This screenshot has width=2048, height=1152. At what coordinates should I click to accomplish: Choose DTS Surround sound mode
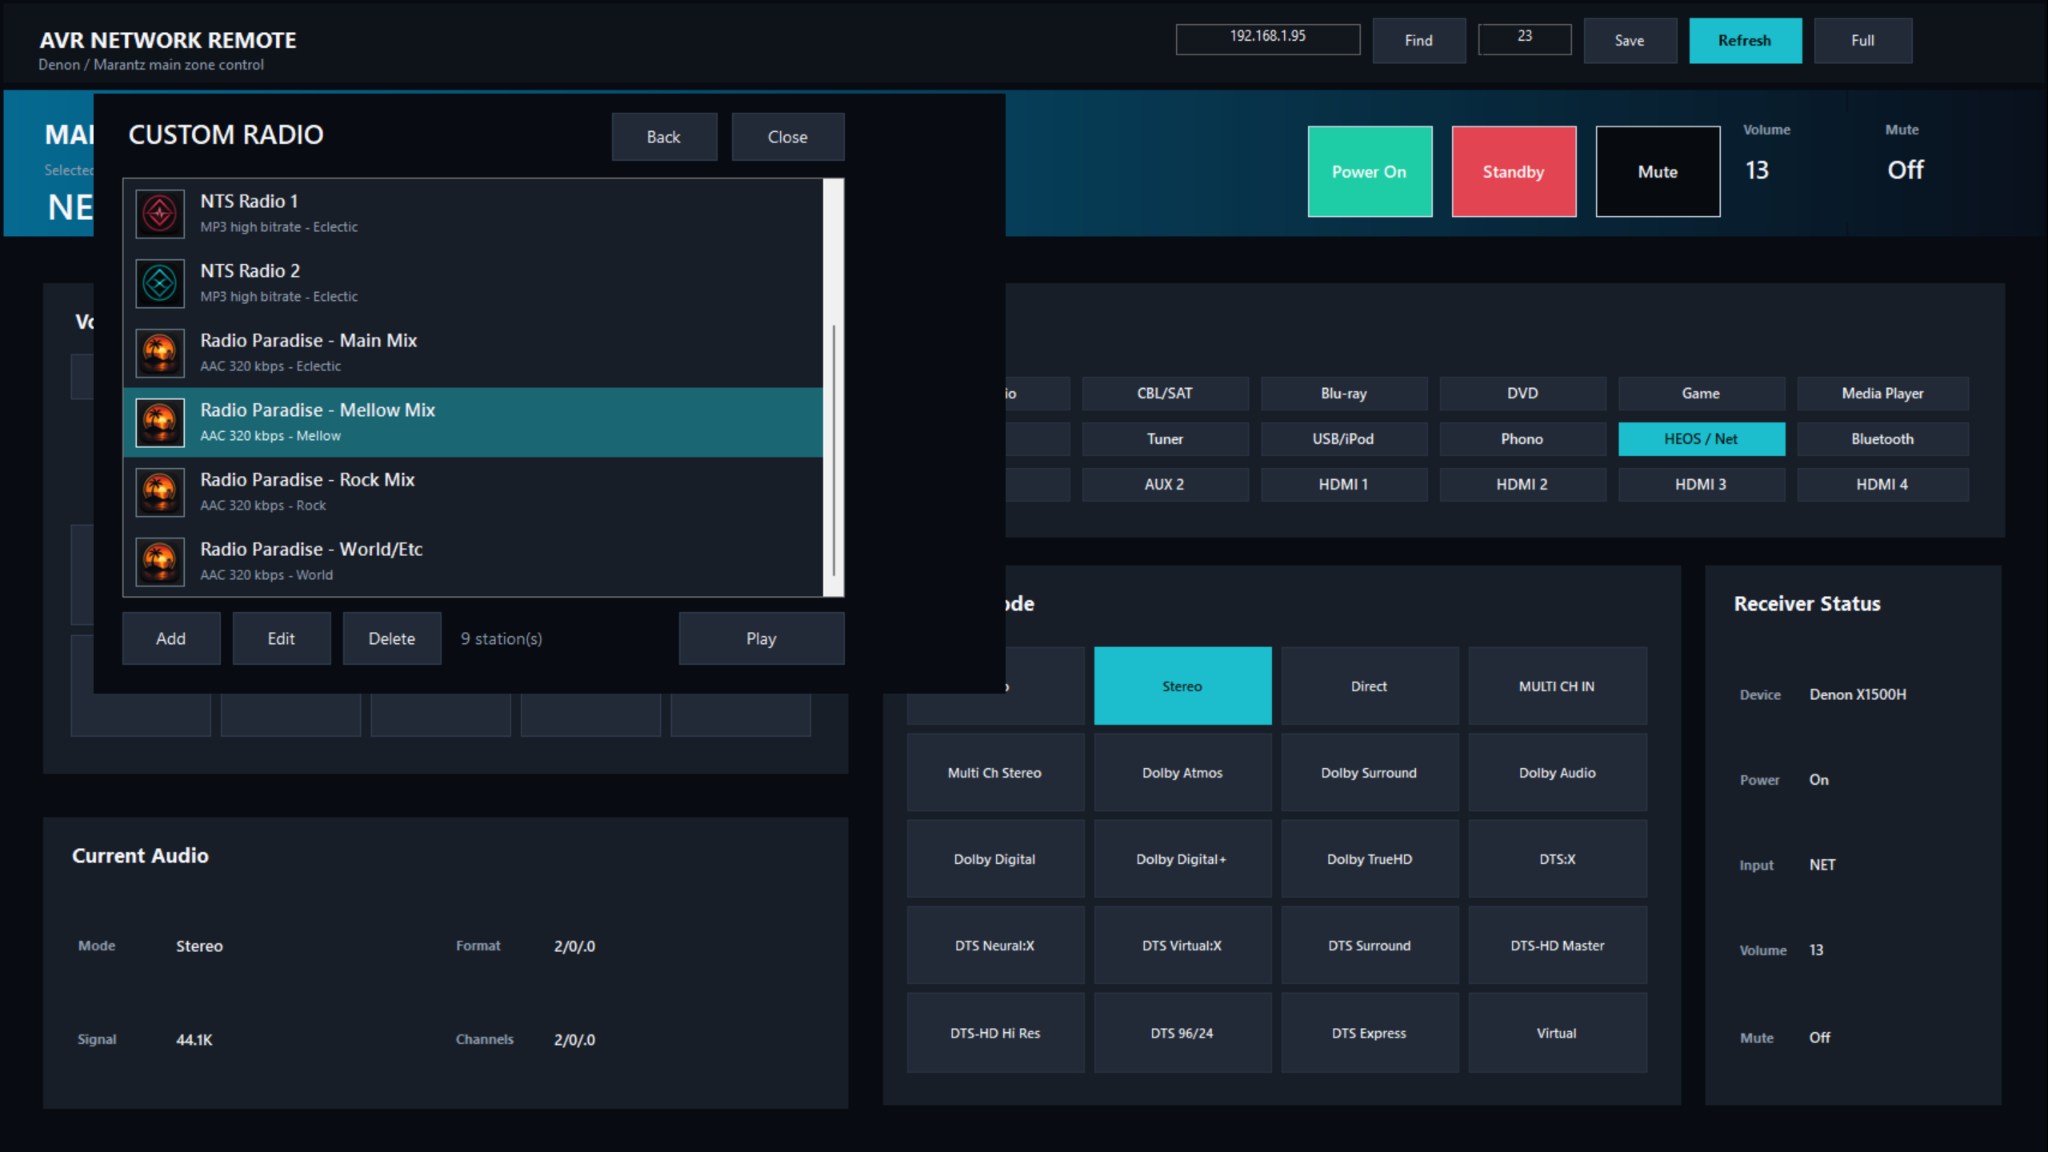(1370, 946)
